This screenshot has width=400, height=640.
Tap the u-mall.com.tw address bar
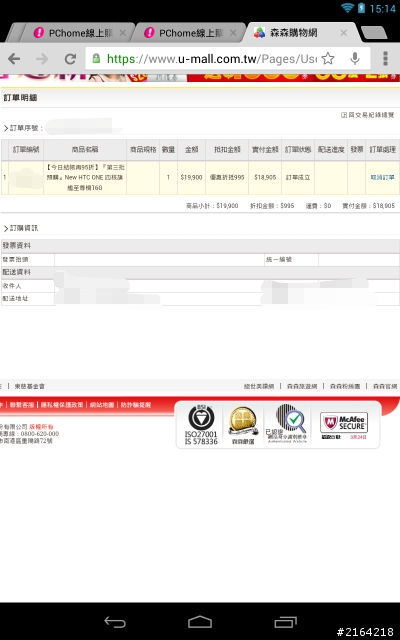tap(211, 59)
